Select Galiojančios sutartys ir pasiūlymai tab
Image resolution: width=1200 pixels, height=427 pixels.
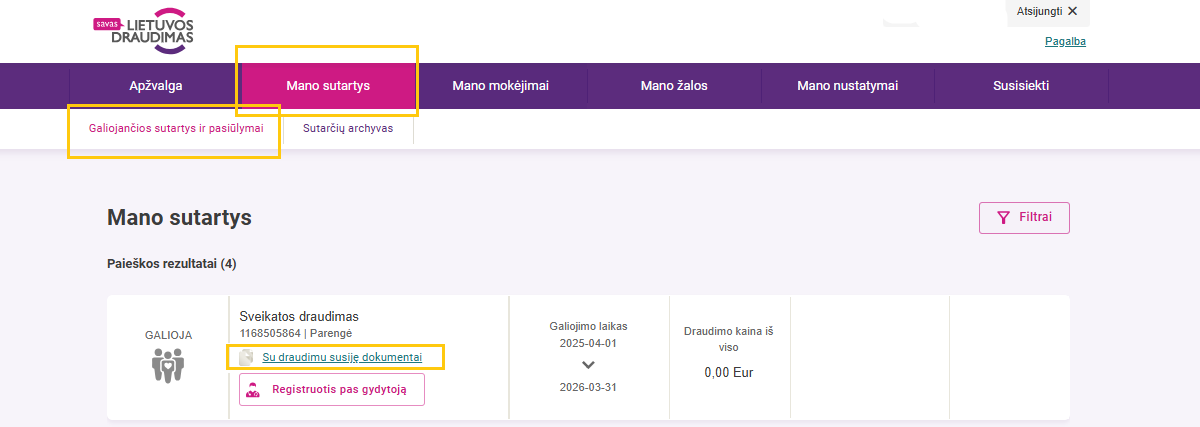coord(176,129)
